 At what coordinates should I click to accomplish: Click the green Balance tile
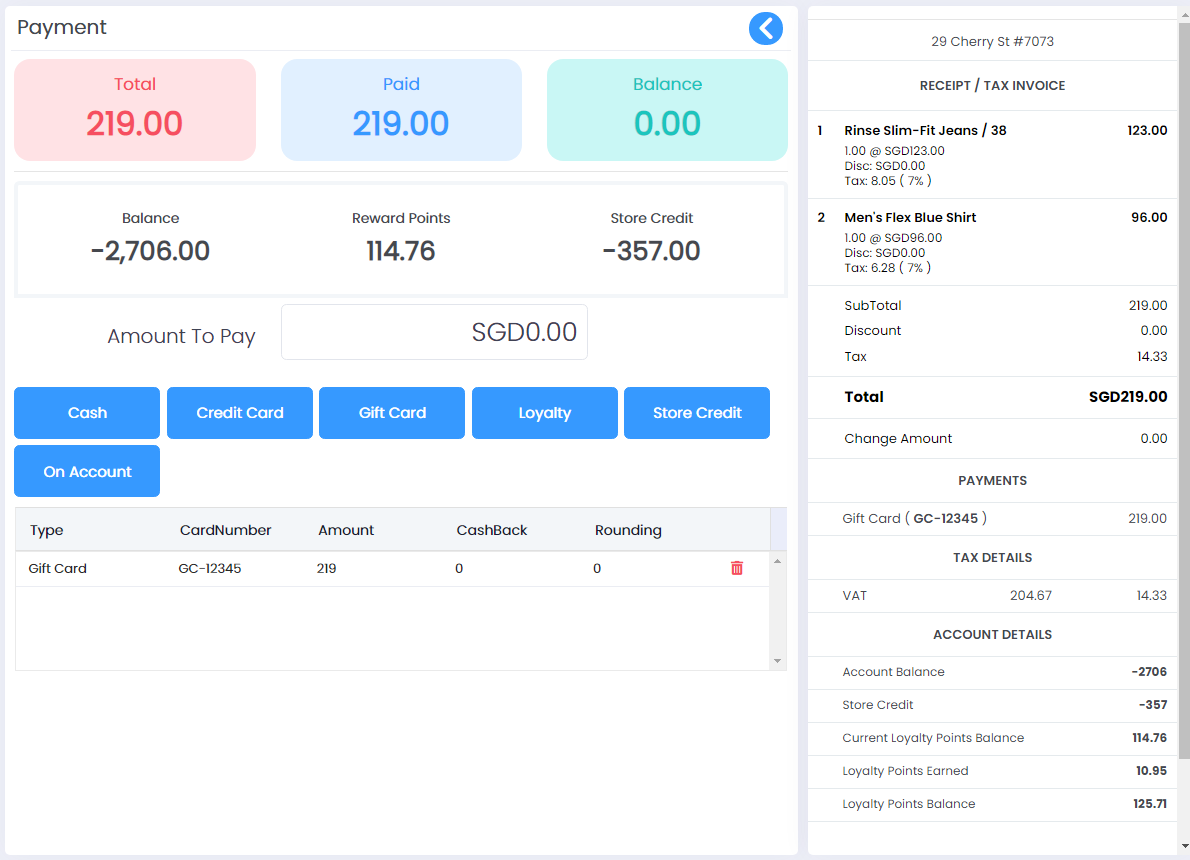coord(667,110)
